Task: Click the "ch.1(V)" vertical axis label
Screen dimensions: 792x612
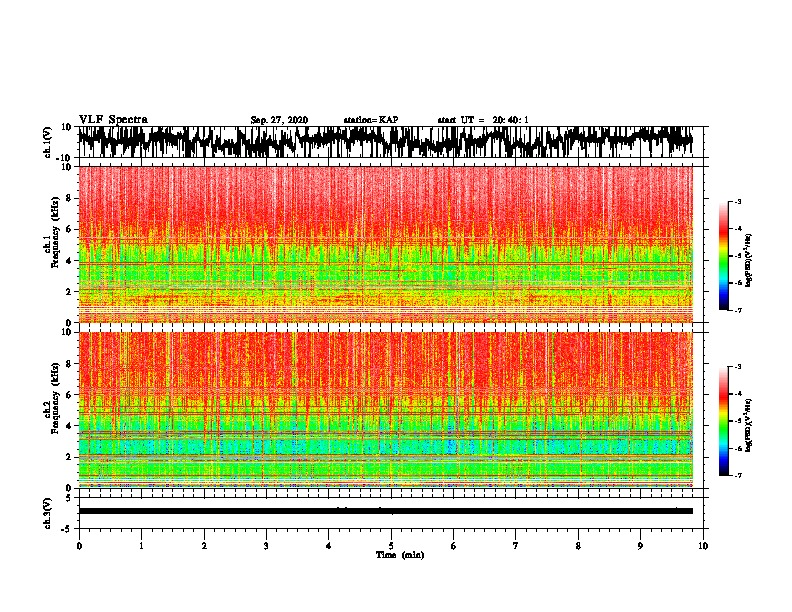Action: pos(48,142)
